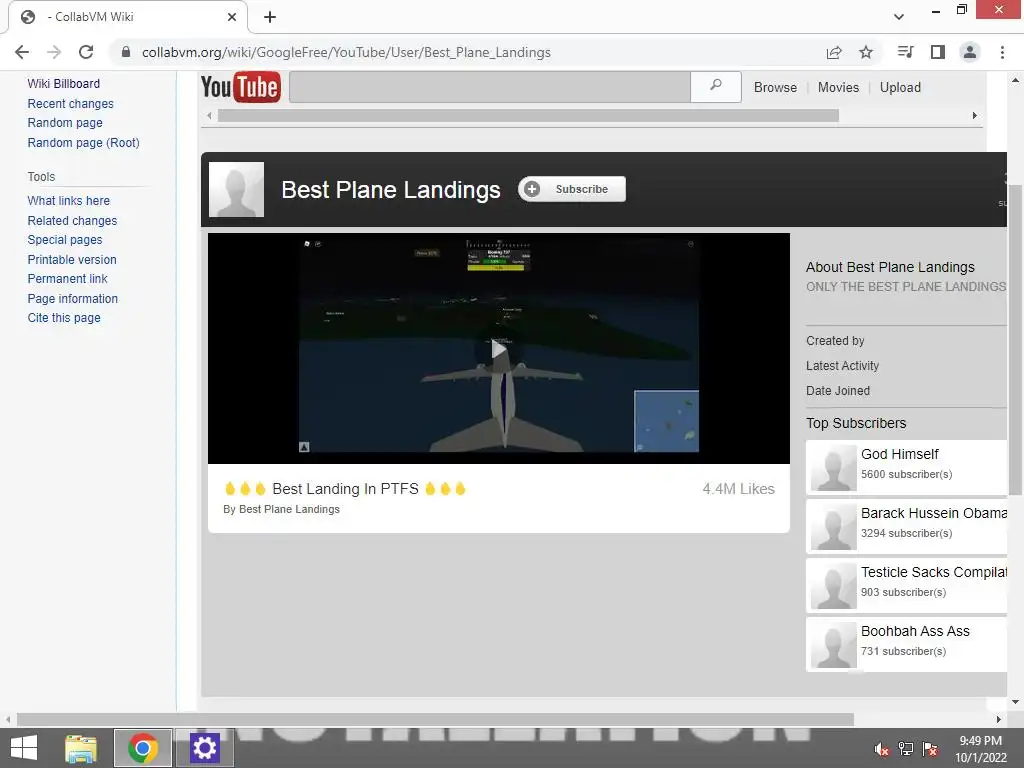Click Testicle Sacks Compilat subscriber avatar
The width and height of the screenshot is (1024, 768).
833,586
